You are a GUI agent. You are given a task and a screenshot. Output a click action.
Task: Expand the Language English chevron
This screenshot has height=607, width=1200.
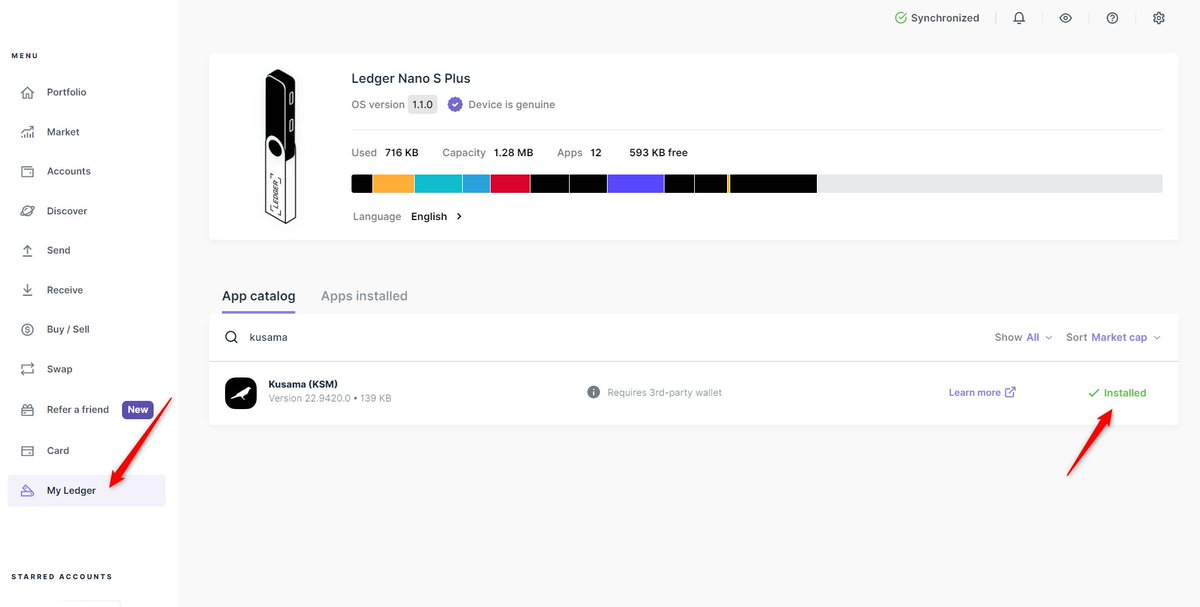coord(459,216)
